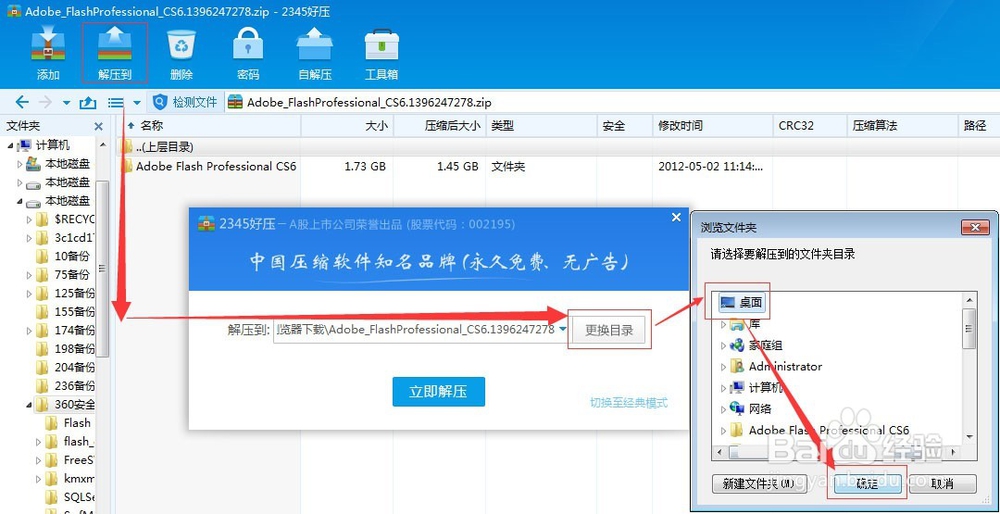Go back with the left arrow

tap(22, 102)
